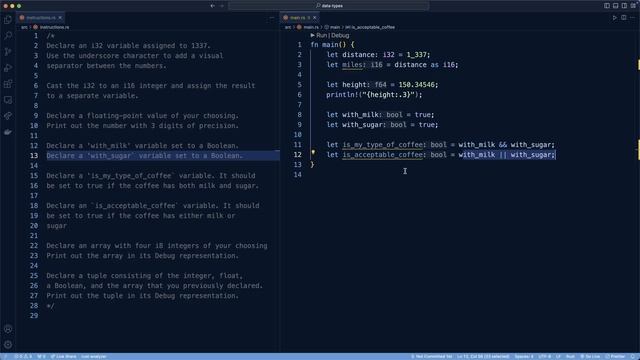Click the lightbulb code action on line 12

pos(313,153)
